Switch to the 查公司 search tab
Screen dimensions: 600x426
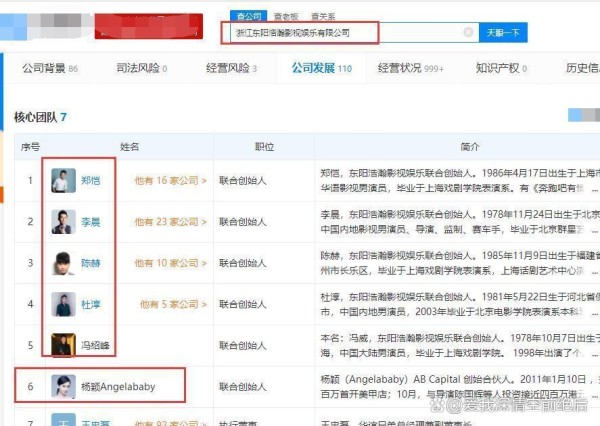point(248,16)
